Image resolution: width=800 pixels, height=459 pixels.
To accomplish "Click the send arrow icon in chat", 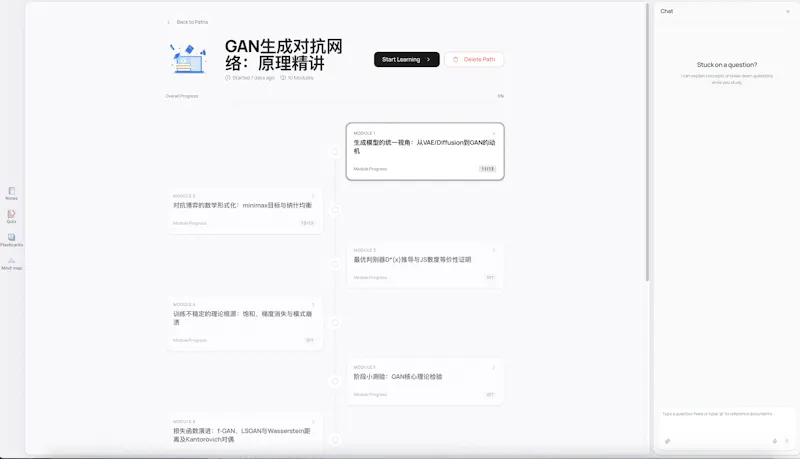I will (787, 441).
